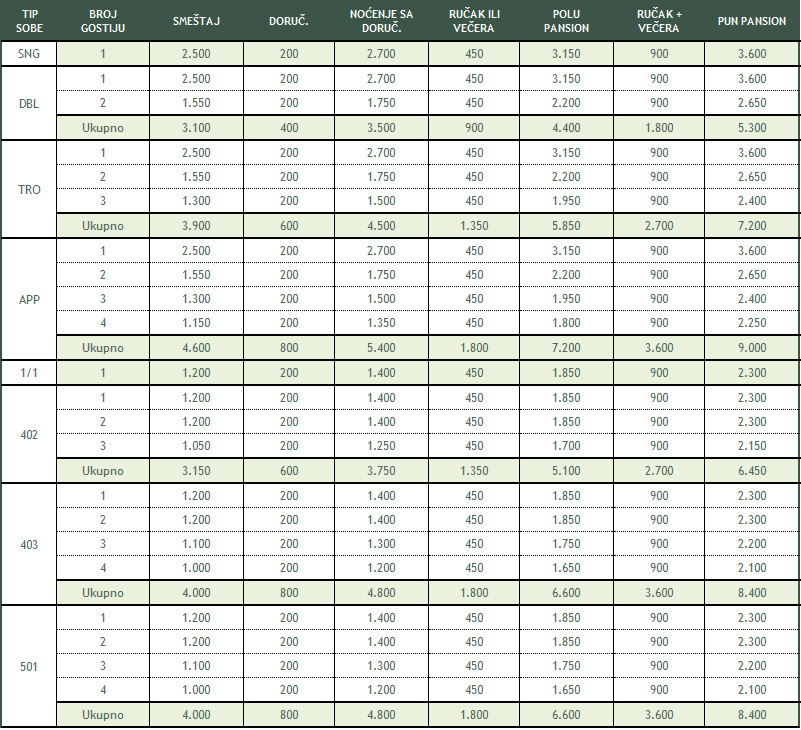Click 3.500 in the DBL Ukupno row
This screenshot has height=730, width=801.
click(381, 128)
